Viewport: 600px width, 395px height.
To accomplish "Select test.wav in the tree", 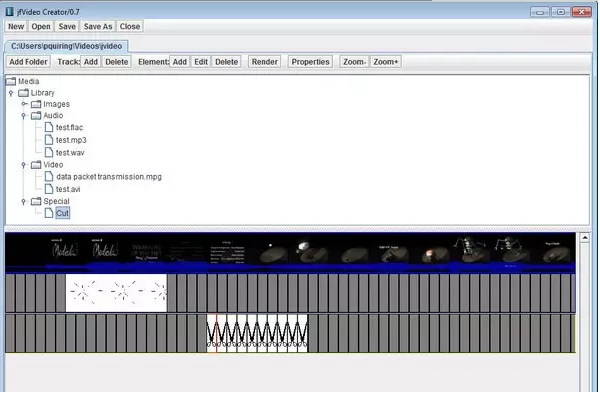I will click(70, 153).
